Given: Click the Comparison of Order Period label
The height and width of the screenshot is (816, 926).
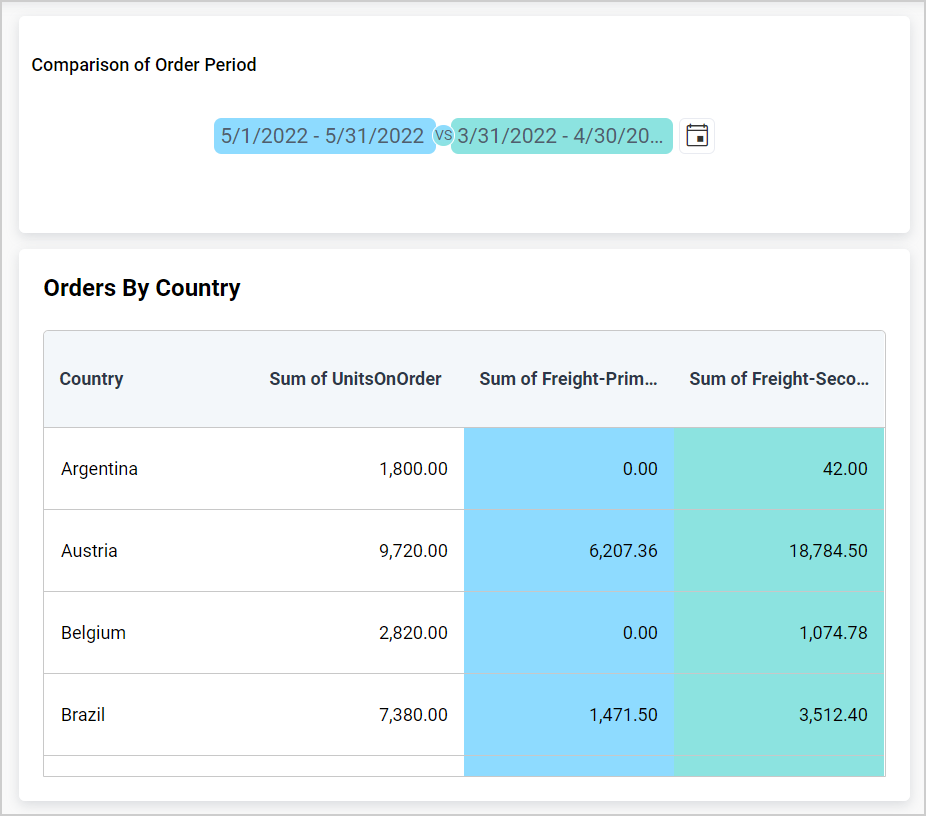Looking at the screenshot, I should tap(144, 65).
